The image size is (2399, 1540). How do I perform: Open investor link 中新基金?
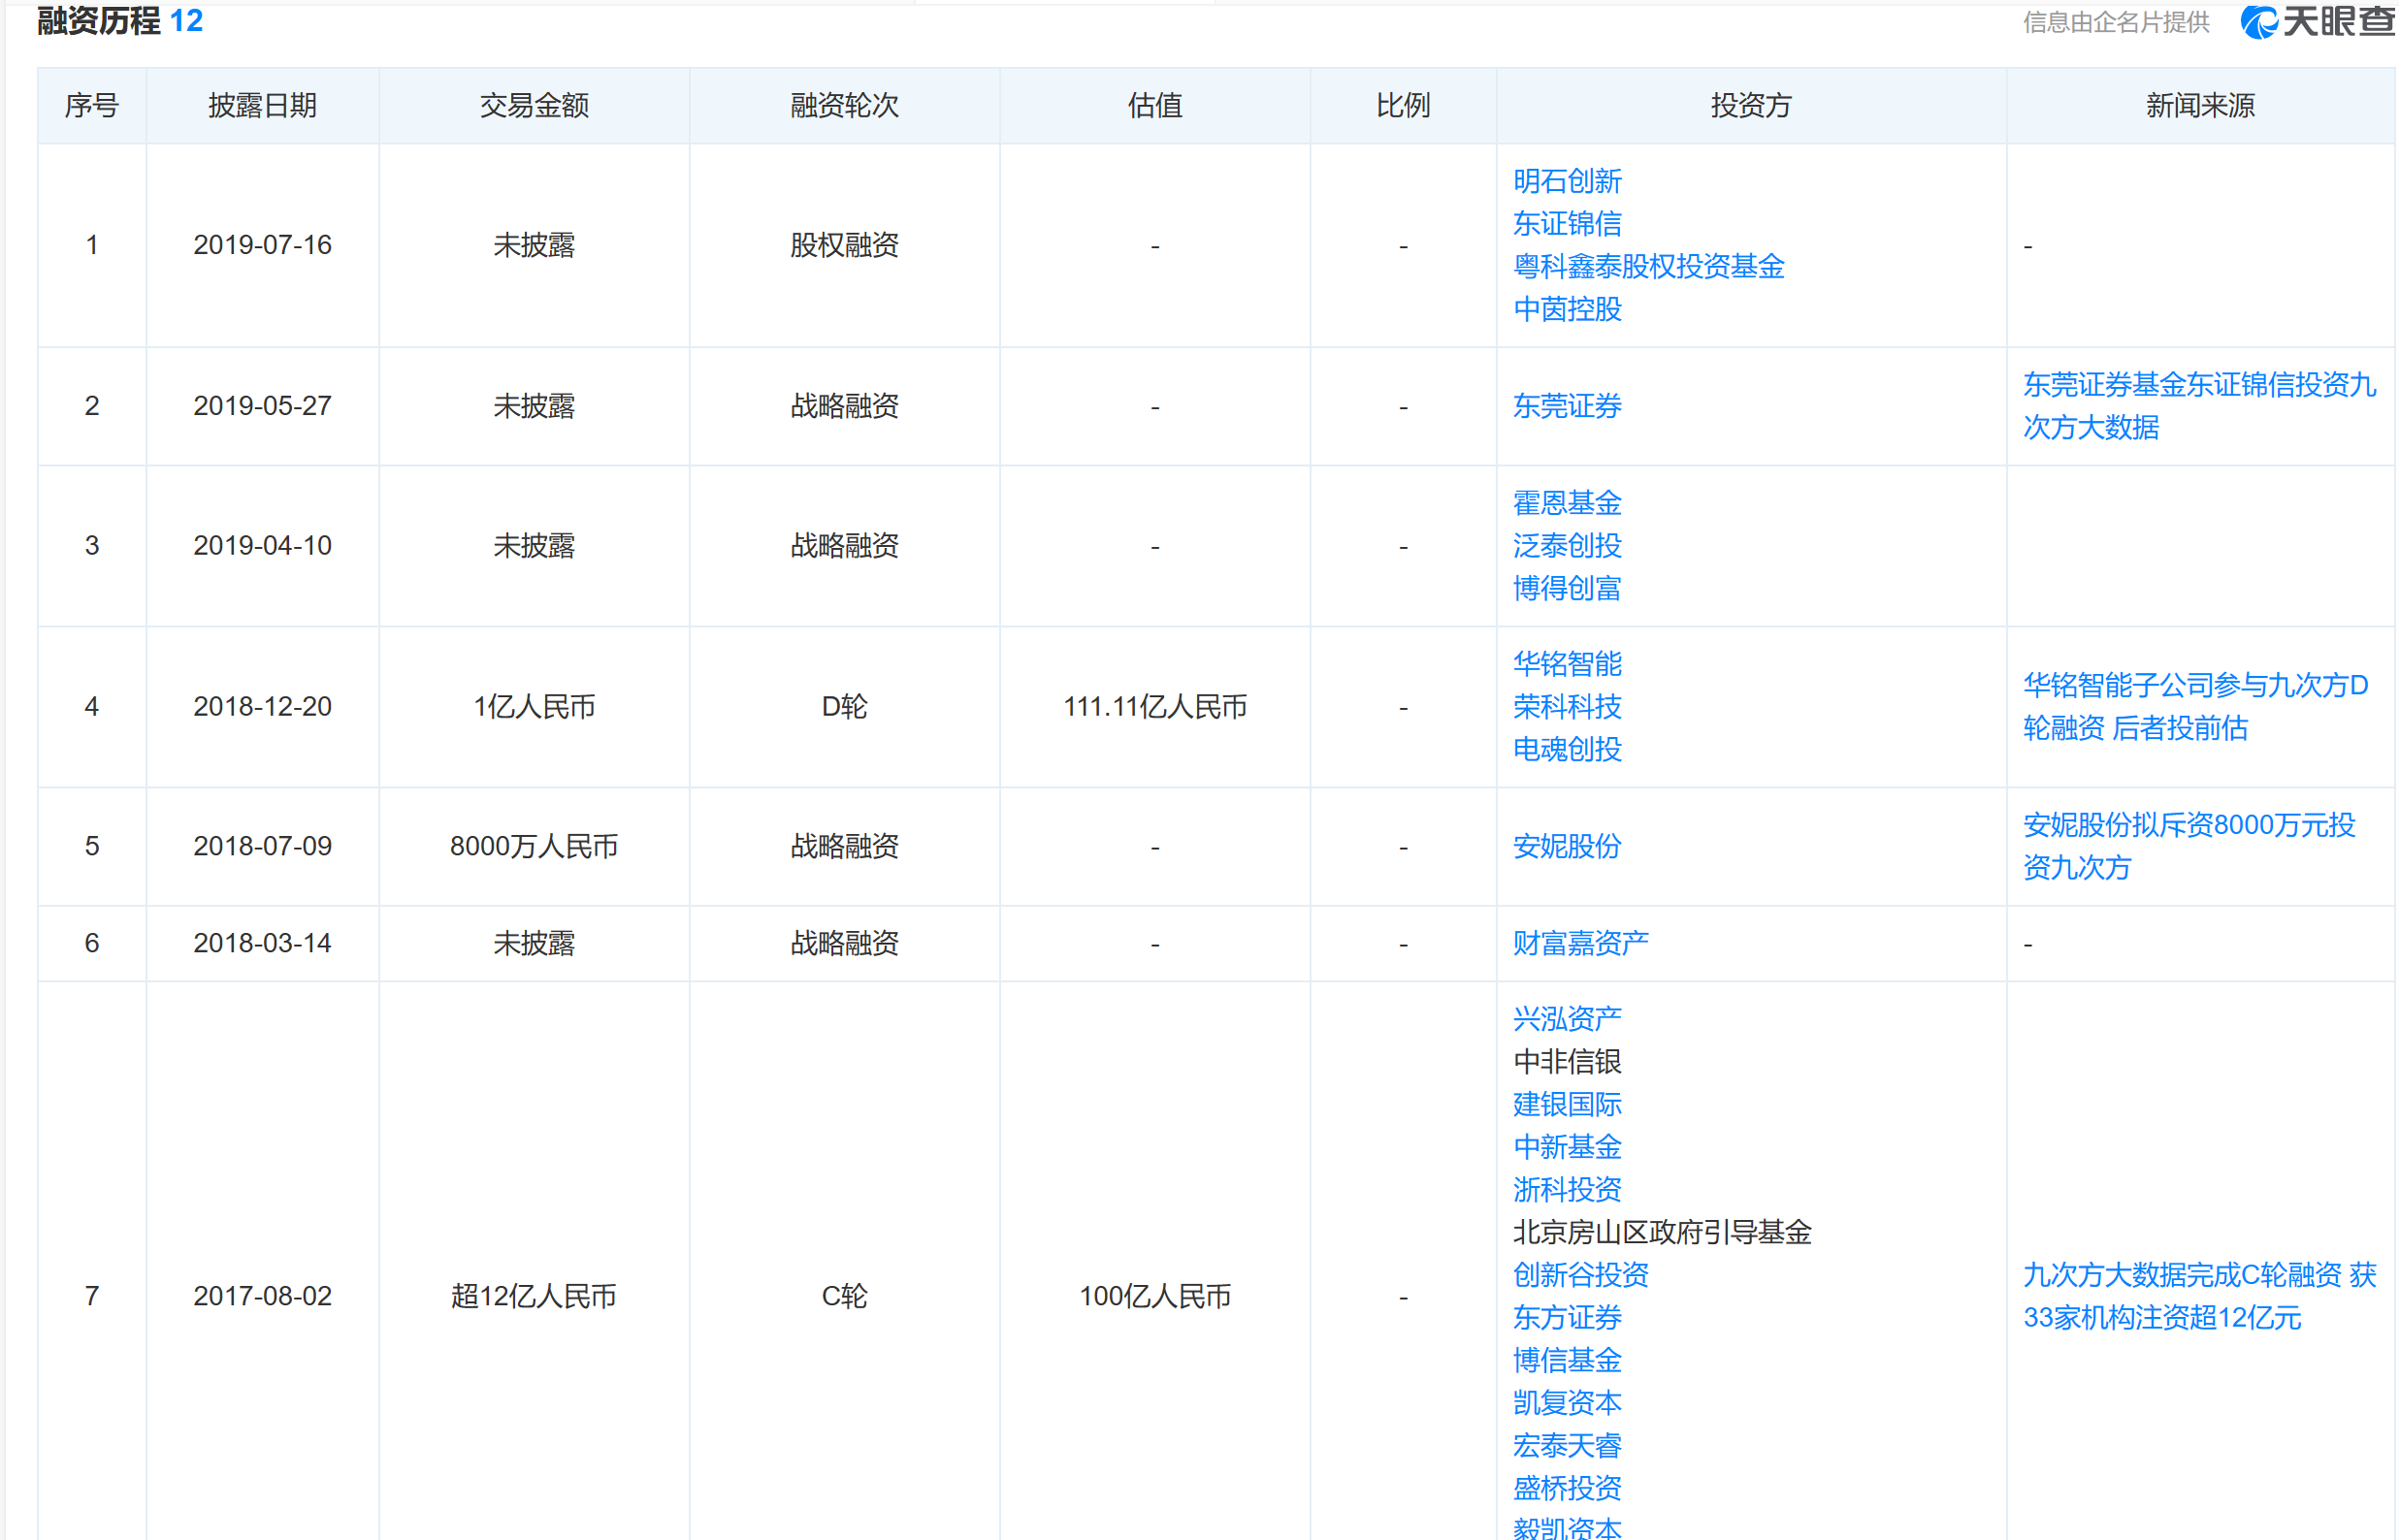(1567, 1148)
